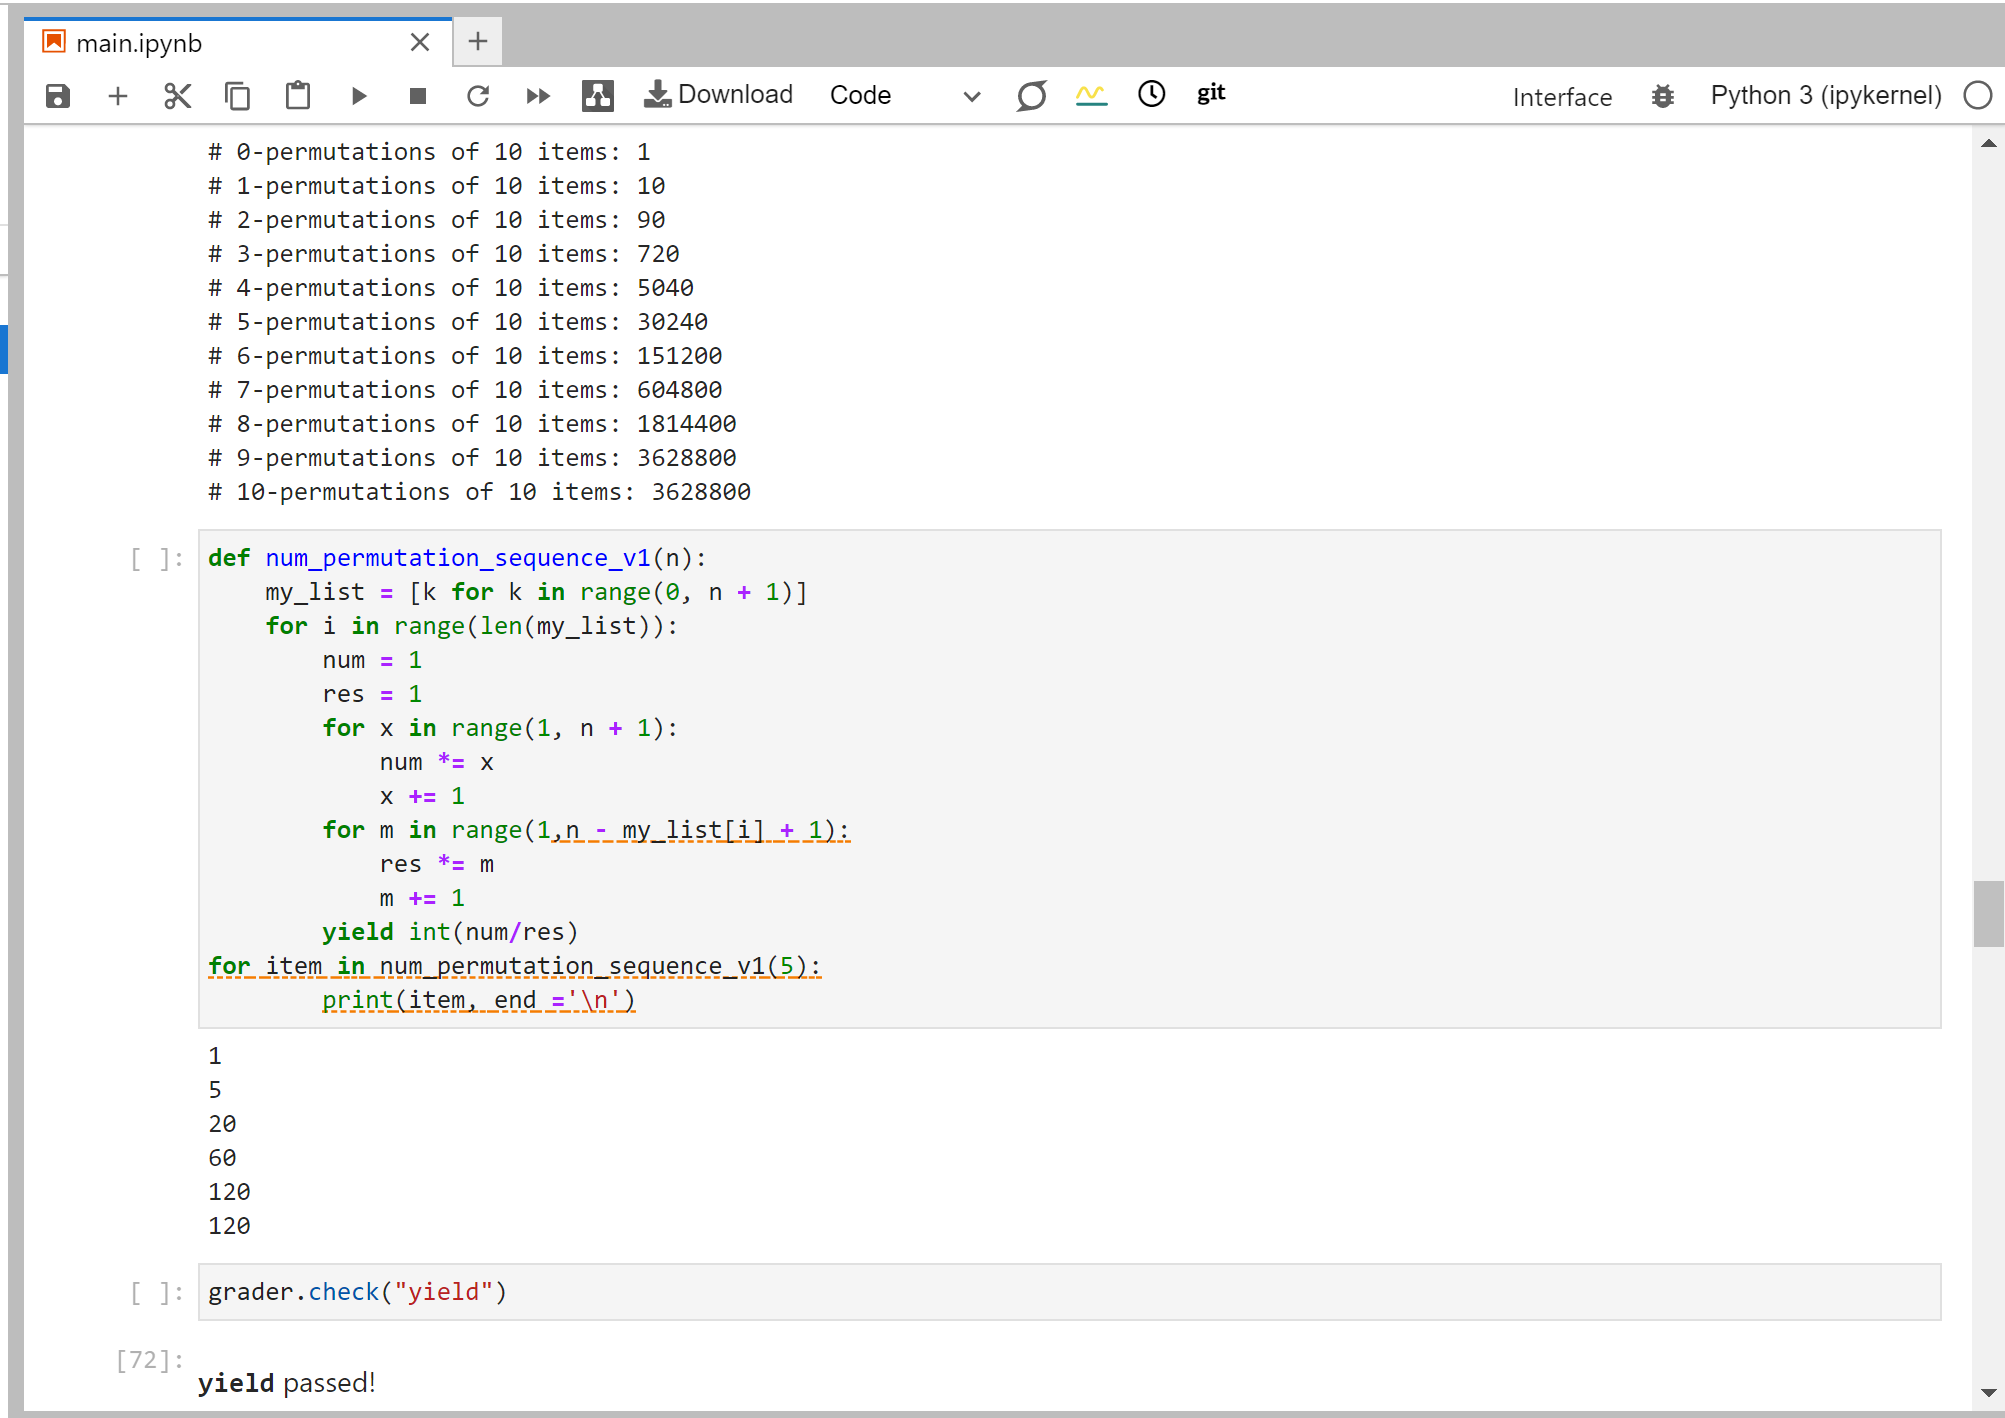Copy the selected cell
This screenshot has height=1418, width=2005.
(237, 96)
